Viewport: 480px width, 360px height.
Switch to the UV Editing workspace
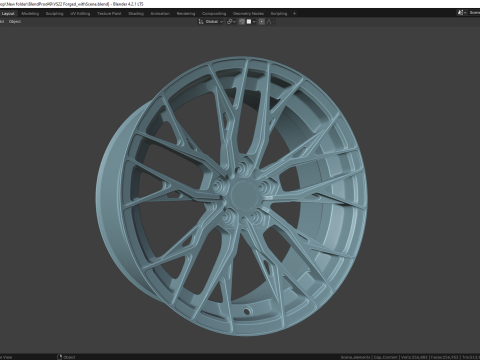point(80,14)
